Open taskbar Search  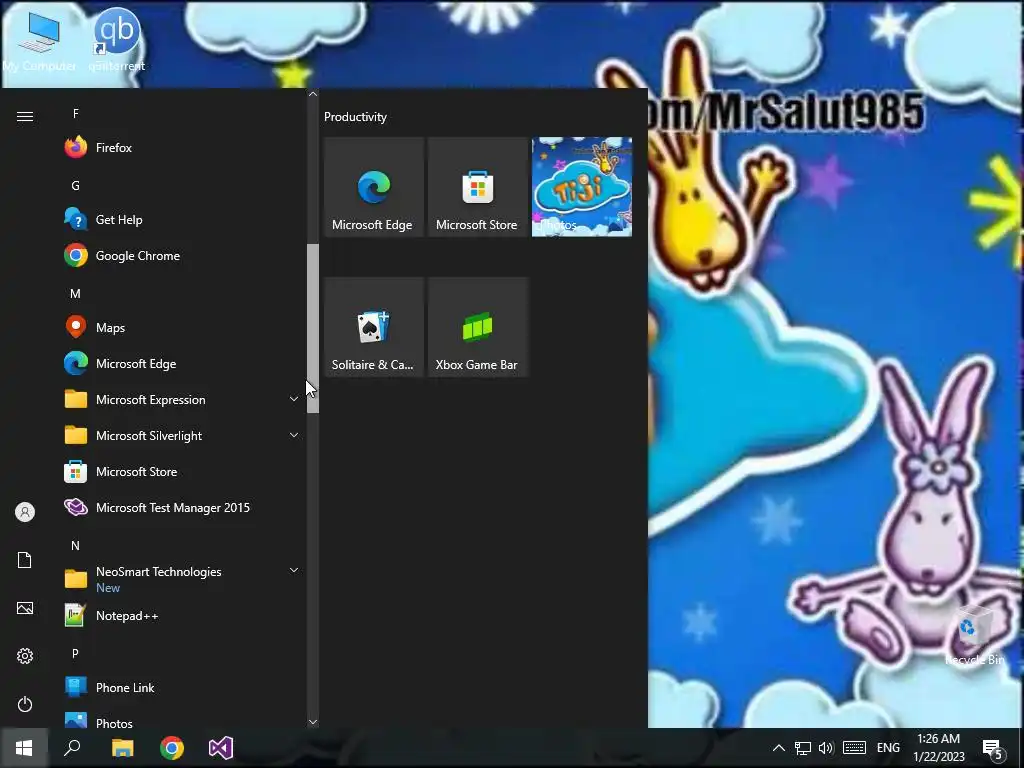(72, 748)
